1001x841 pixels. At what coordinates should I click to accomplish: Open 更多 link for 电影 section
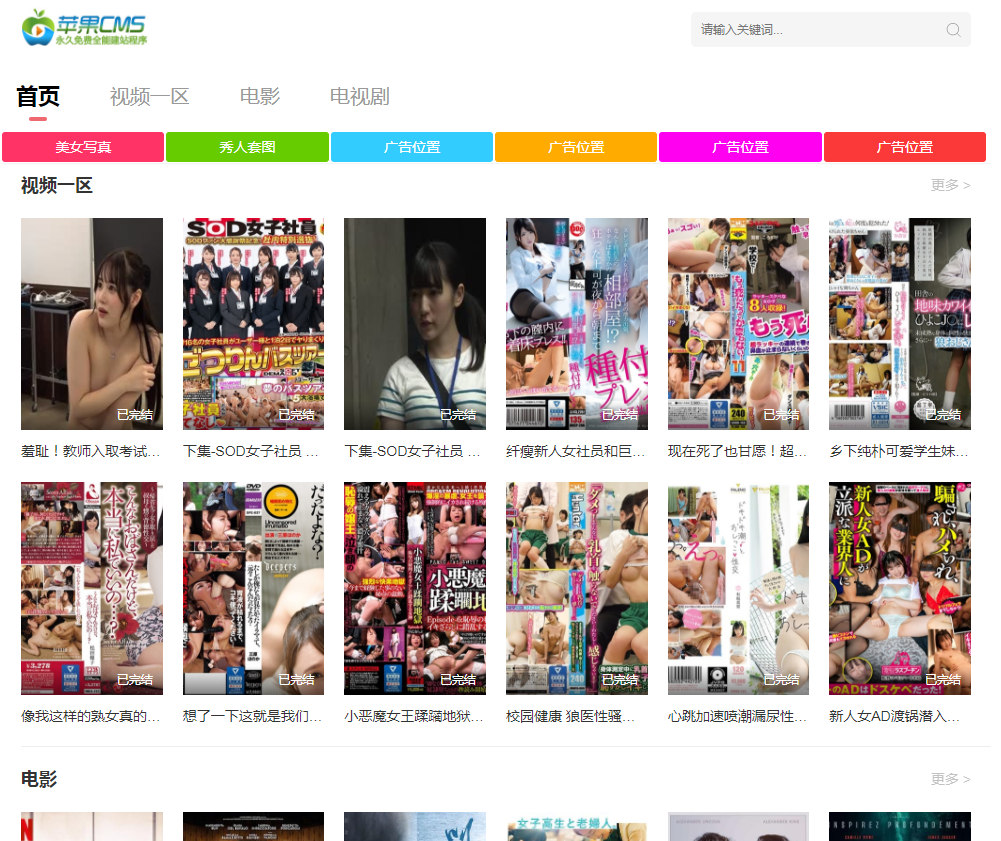950,779
